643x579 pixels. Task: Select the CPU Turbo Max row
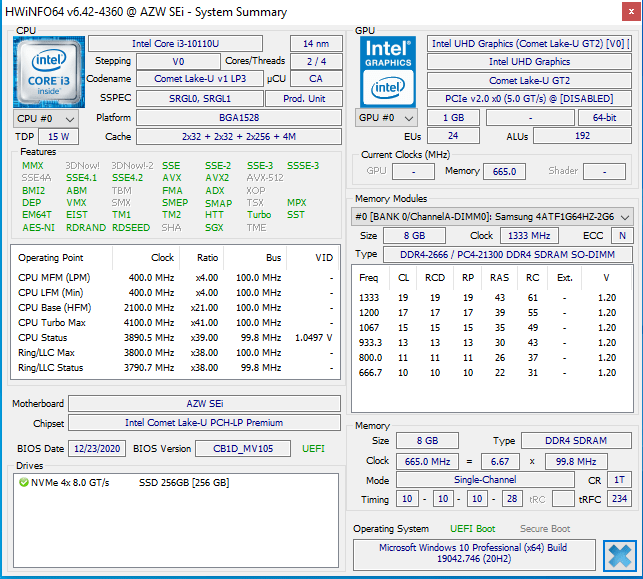pyautogui.click(x=176, y=323)
